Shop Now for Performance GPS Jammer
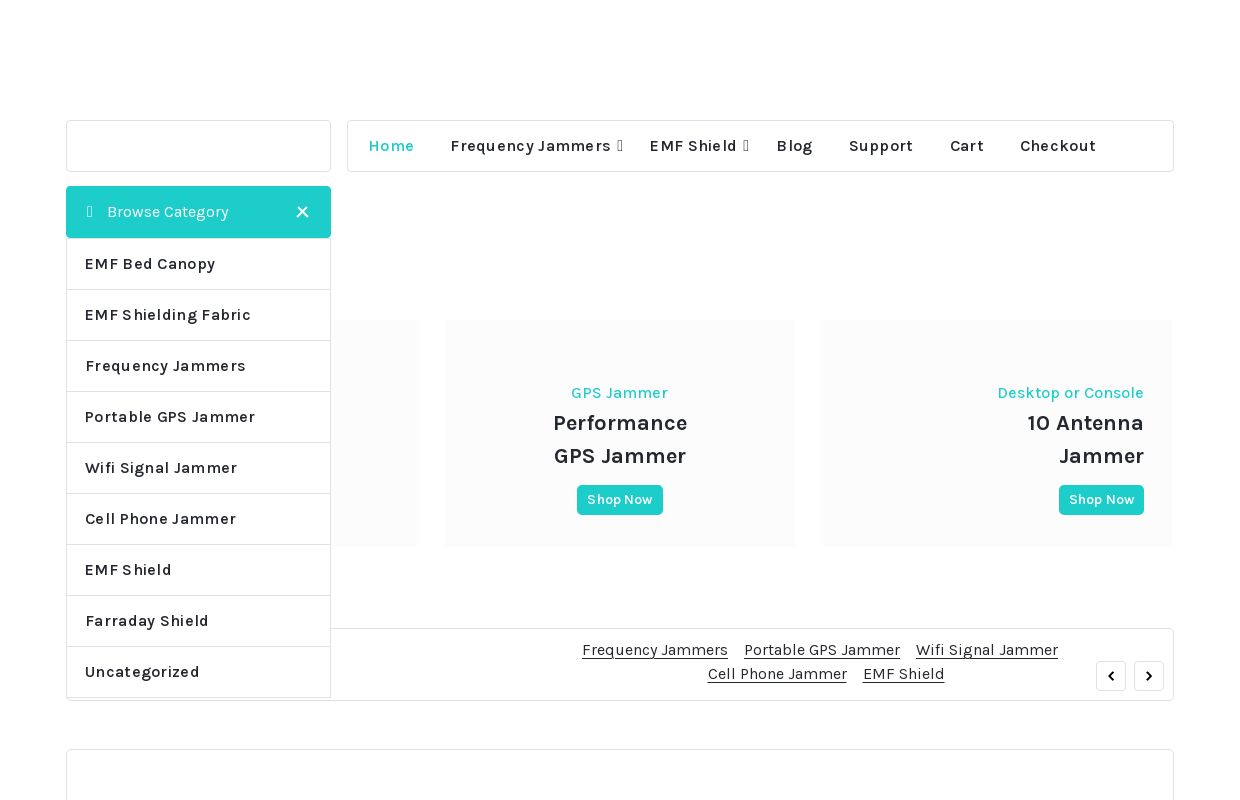The image size is (1240, 800). [619, 500]
